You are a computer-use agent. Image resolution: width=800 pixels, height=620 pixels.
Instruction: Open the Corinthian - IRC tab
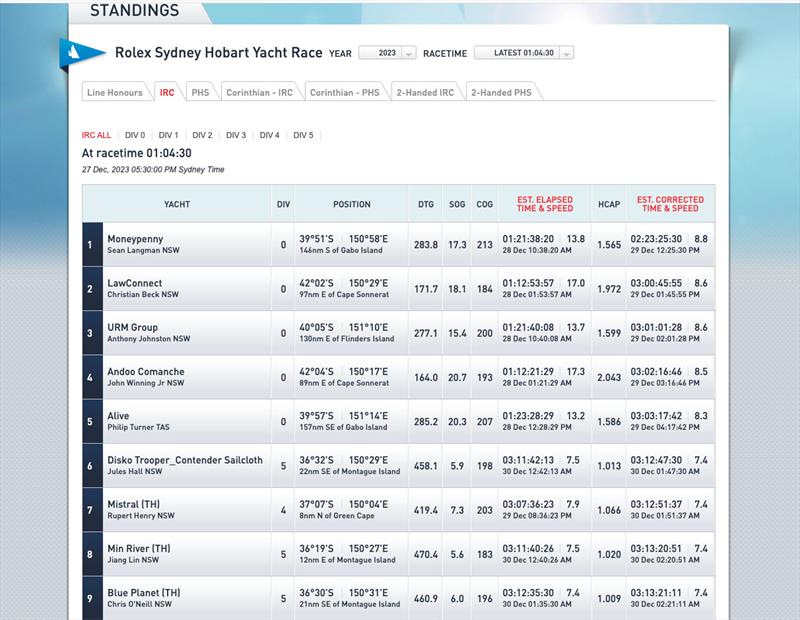tap(259, 92)
